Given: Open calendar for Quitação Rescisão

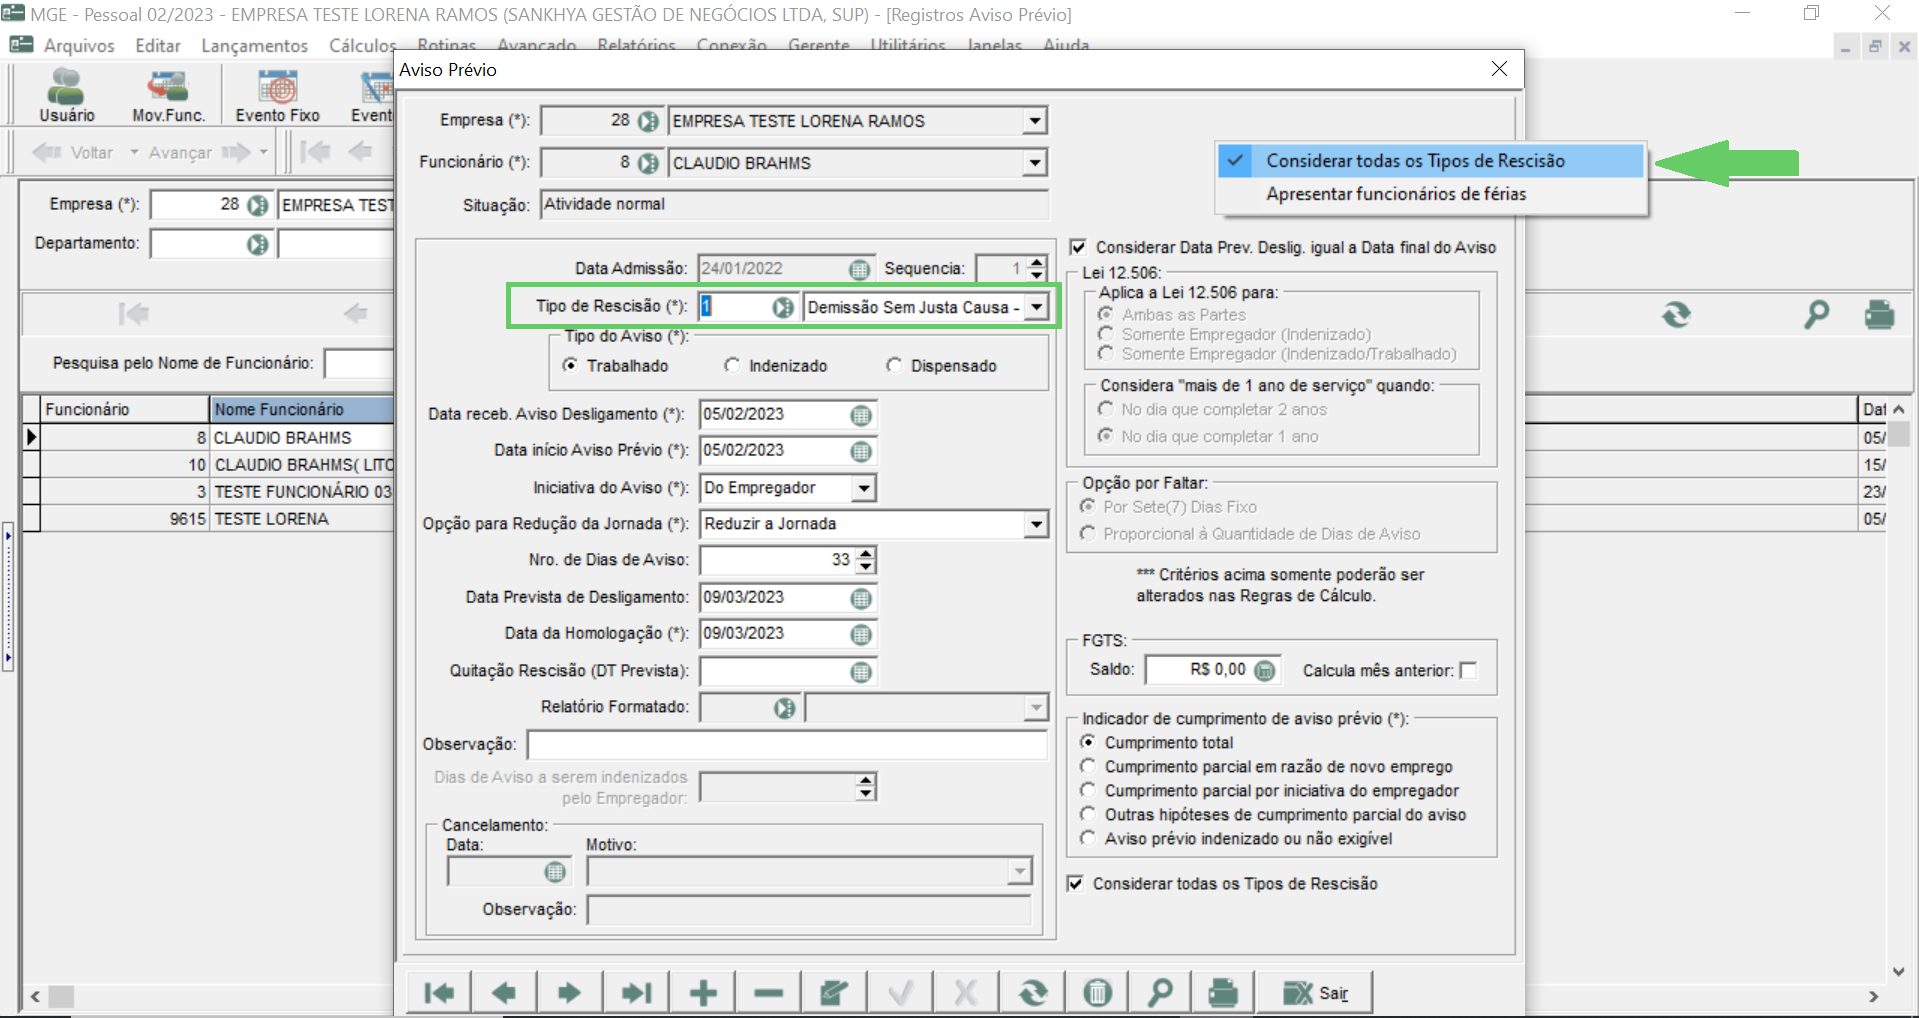Looking at the screenshot, I should tap(860, 672).
